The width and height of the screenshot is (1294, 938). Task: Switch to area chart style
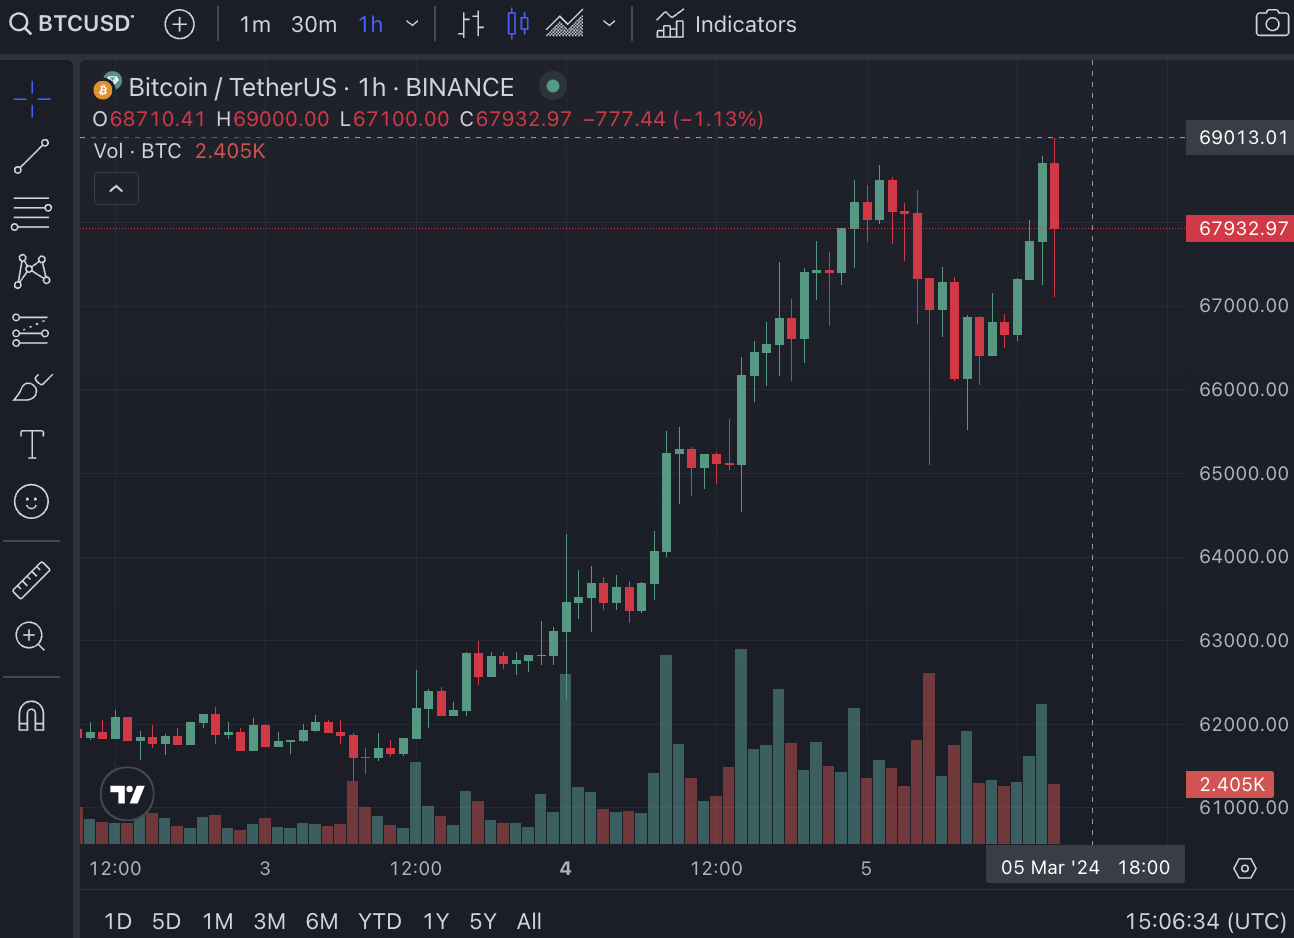[565, 24]
